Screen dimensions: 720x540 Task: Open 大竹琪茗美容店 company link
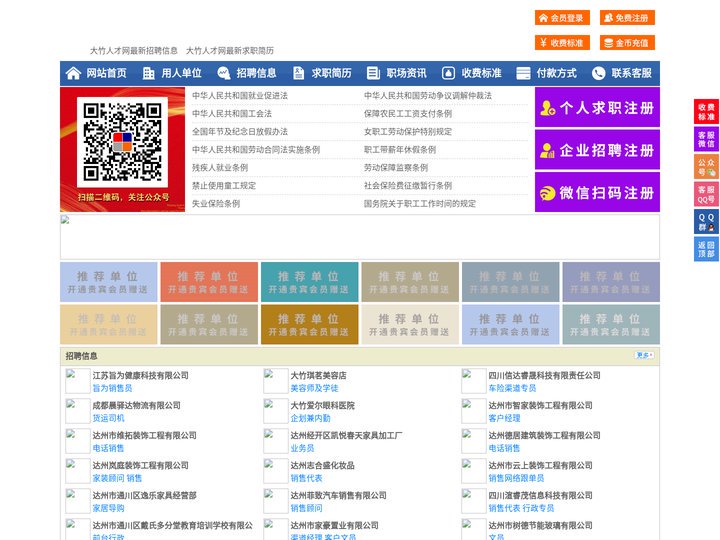[x=318, y=375]
